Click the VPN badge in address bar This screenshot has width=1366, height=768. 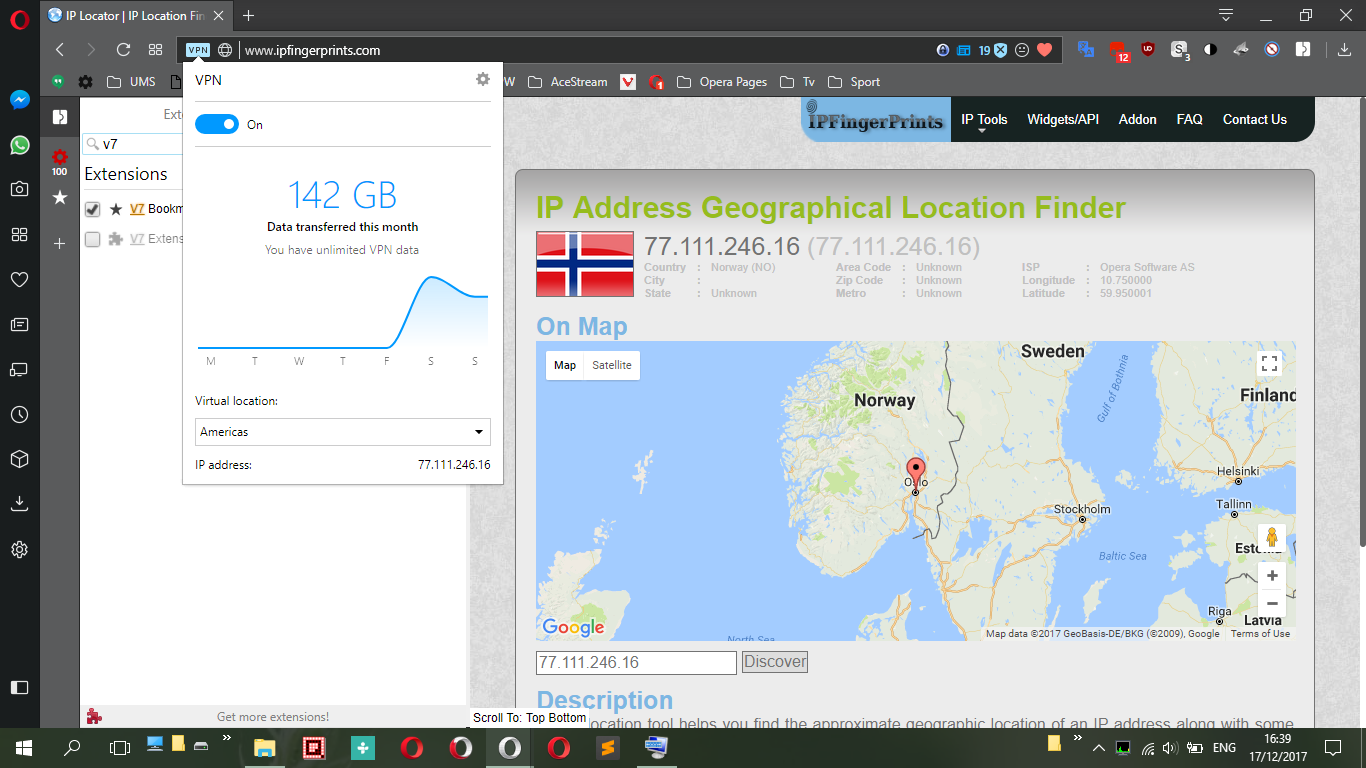[x=198, y=50]
